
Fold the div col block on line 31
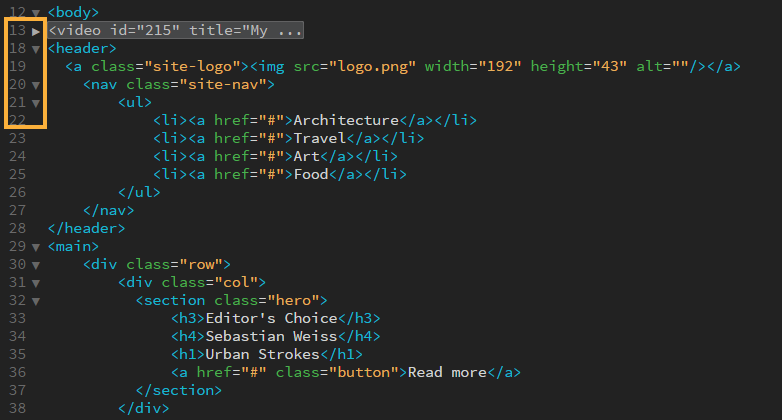tap(36, 283)
